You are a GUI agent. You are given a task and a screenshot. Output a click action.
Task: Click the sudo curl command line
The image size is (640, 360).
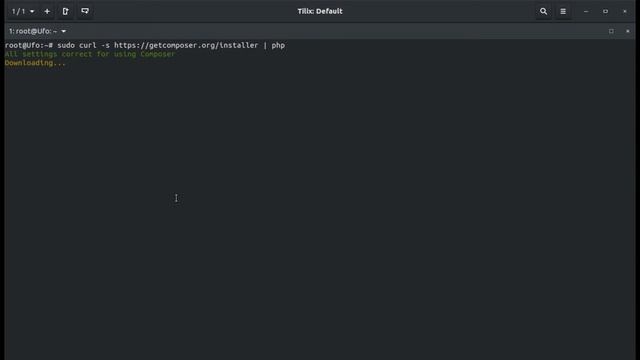(145, 45)
